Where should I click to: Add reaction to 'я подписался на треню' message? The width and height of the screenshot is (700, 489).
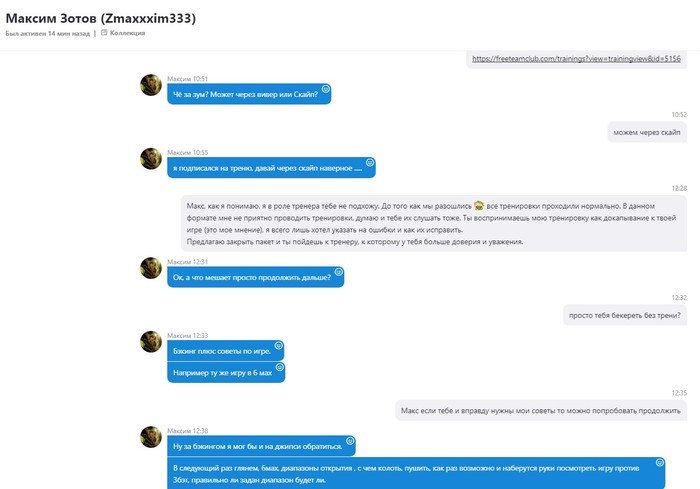click(370, 163)
